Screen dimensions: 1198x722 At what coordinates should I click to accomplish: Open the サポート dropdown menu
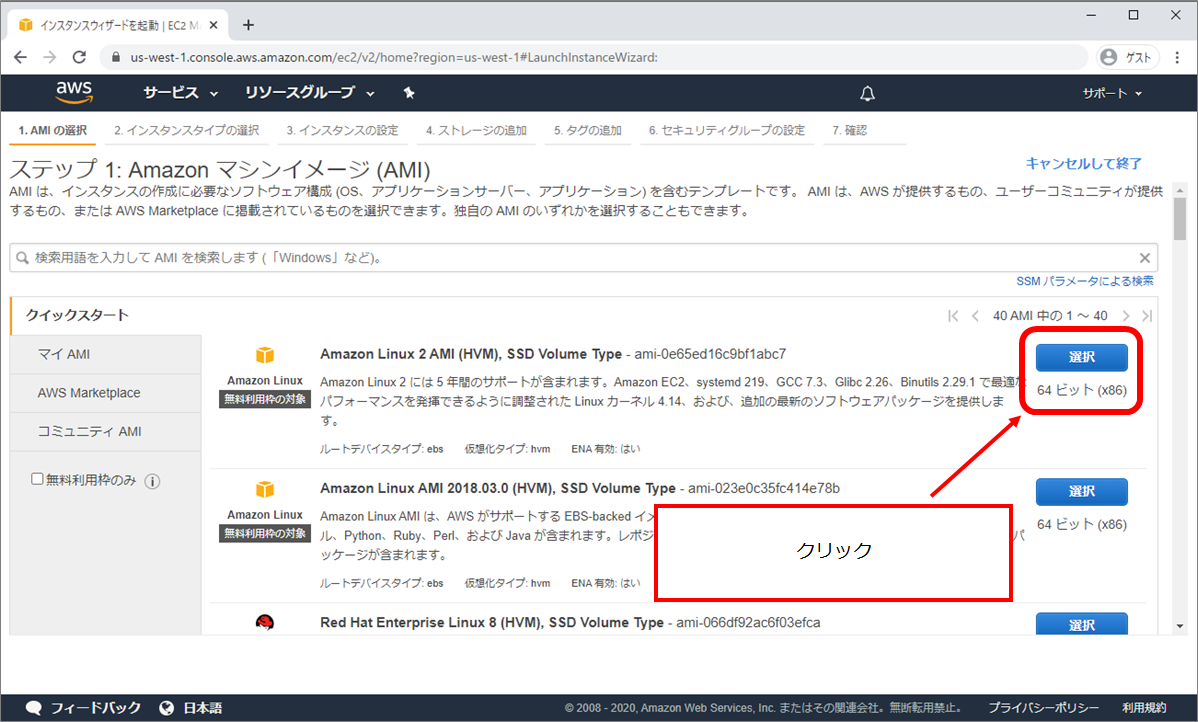[1112, 93]
